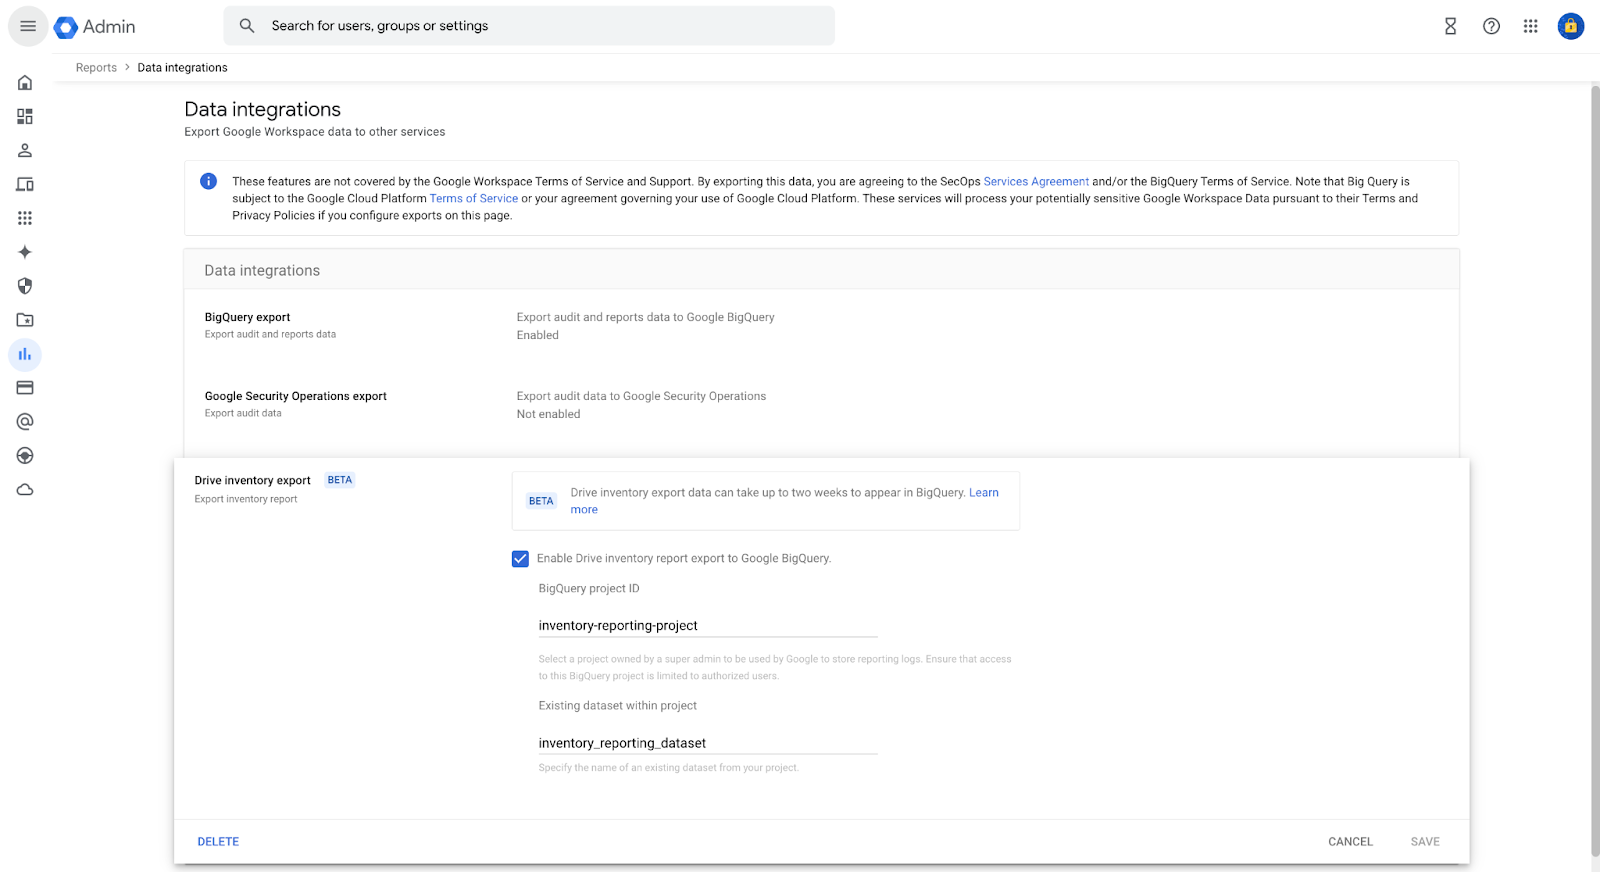
Task: Click the Drive inventory export heading
Action: [252, 481]
